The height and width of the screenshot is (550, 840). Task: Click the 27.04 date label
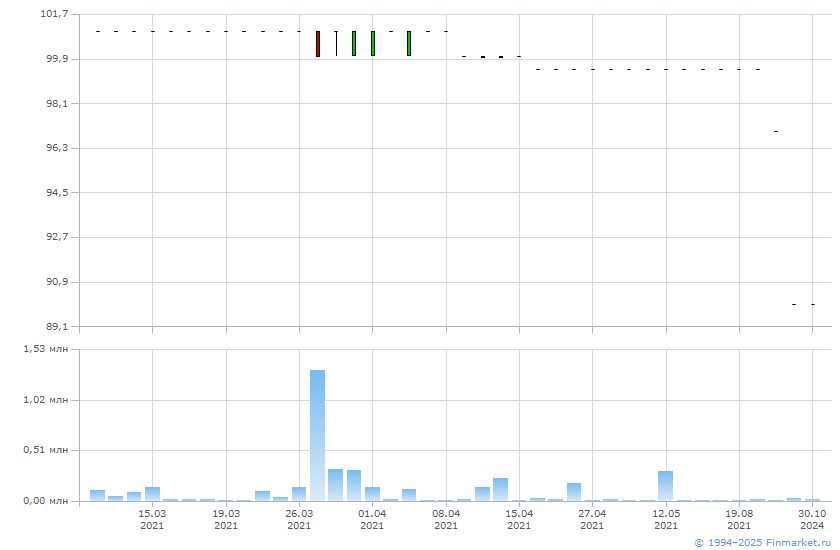[x=592, y=514]
